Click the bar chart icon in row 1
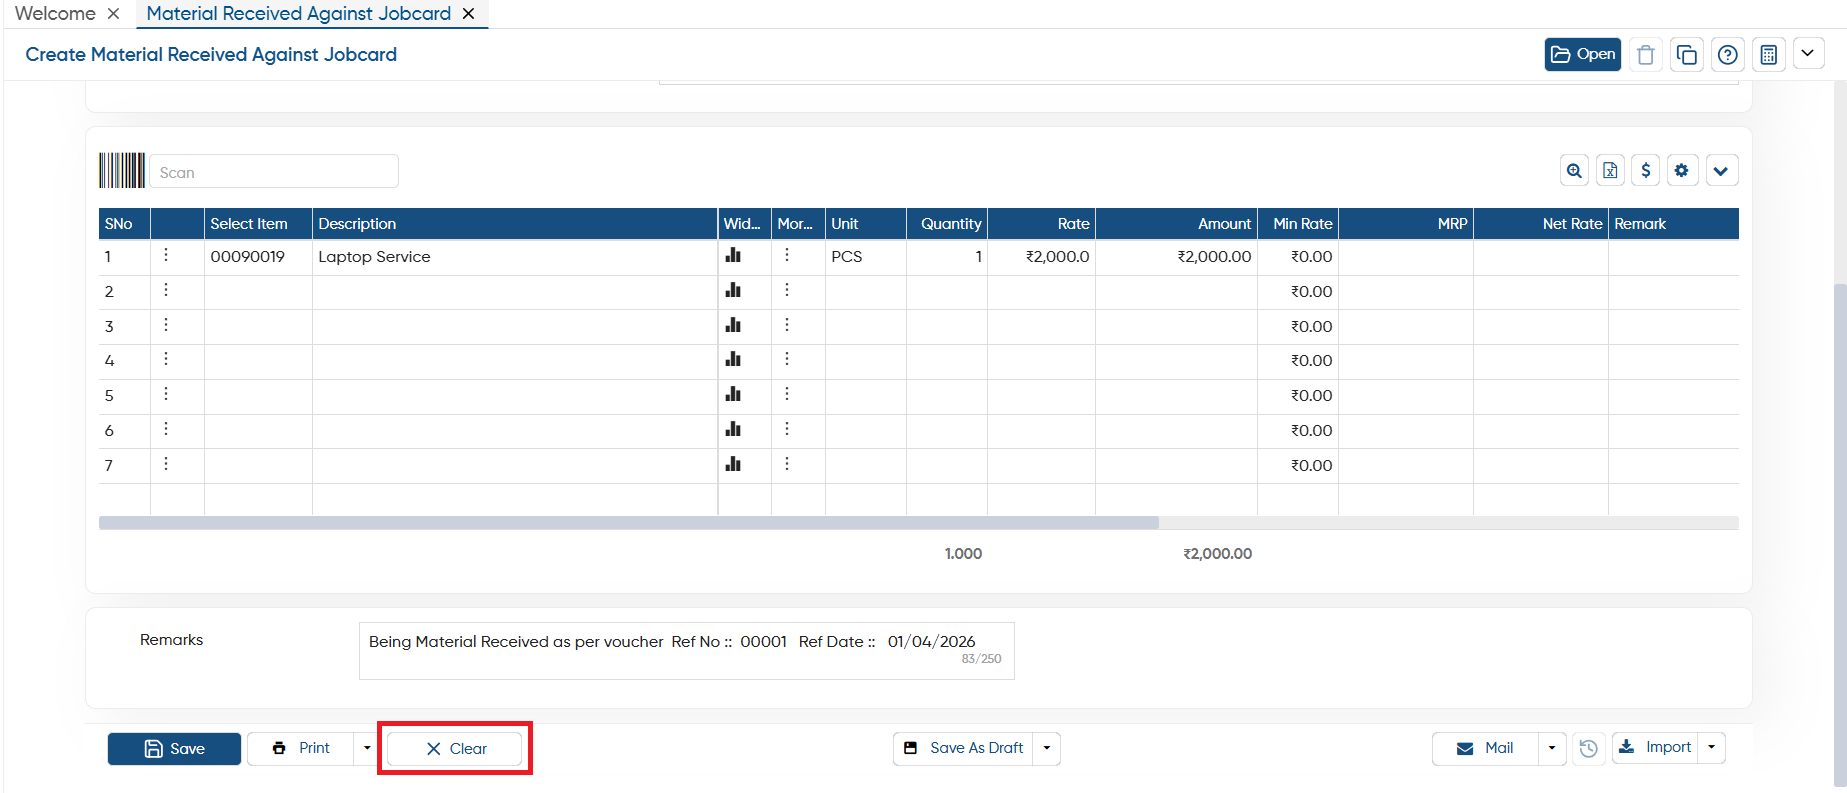 pyautogui.click(x=733, y=256)
